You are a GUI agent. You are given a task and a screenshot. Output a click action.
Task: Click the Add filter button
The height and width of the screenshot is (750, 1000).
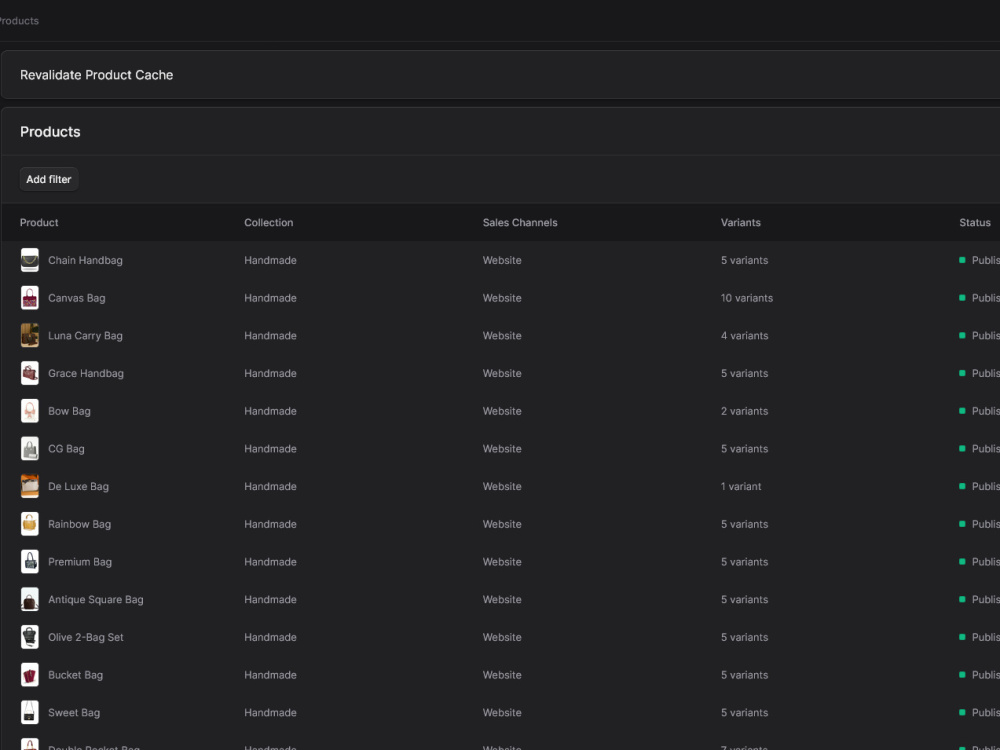click(49, 179)
